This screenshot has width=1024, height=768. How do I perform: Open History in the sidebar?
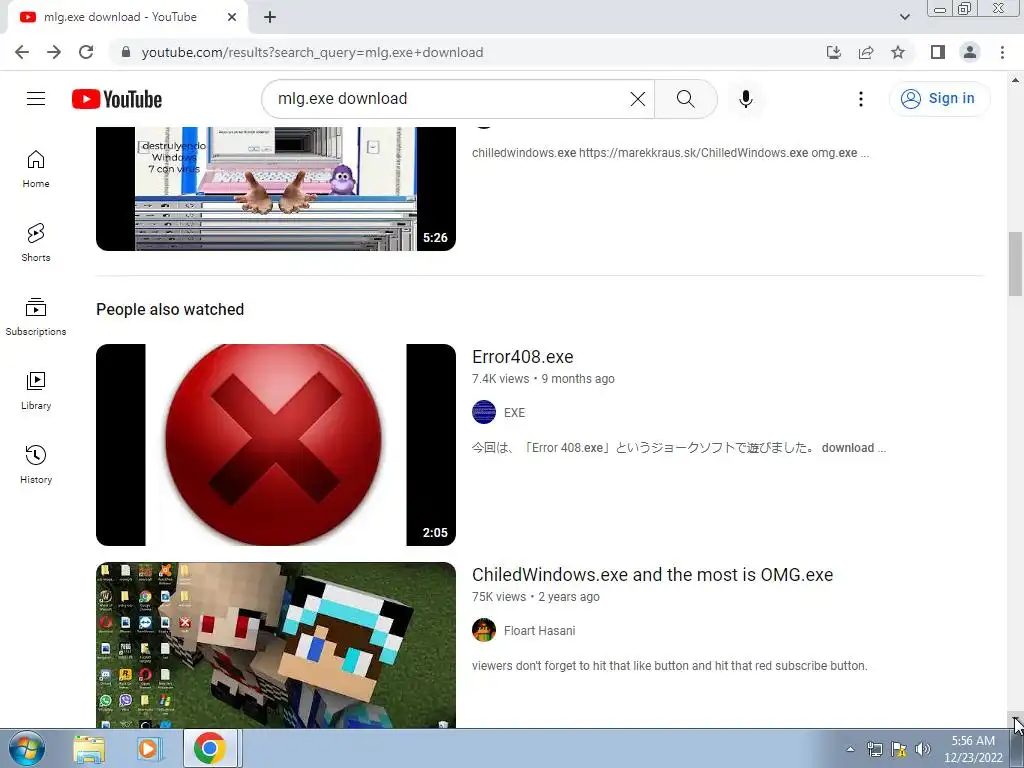[x=36, y=464]
